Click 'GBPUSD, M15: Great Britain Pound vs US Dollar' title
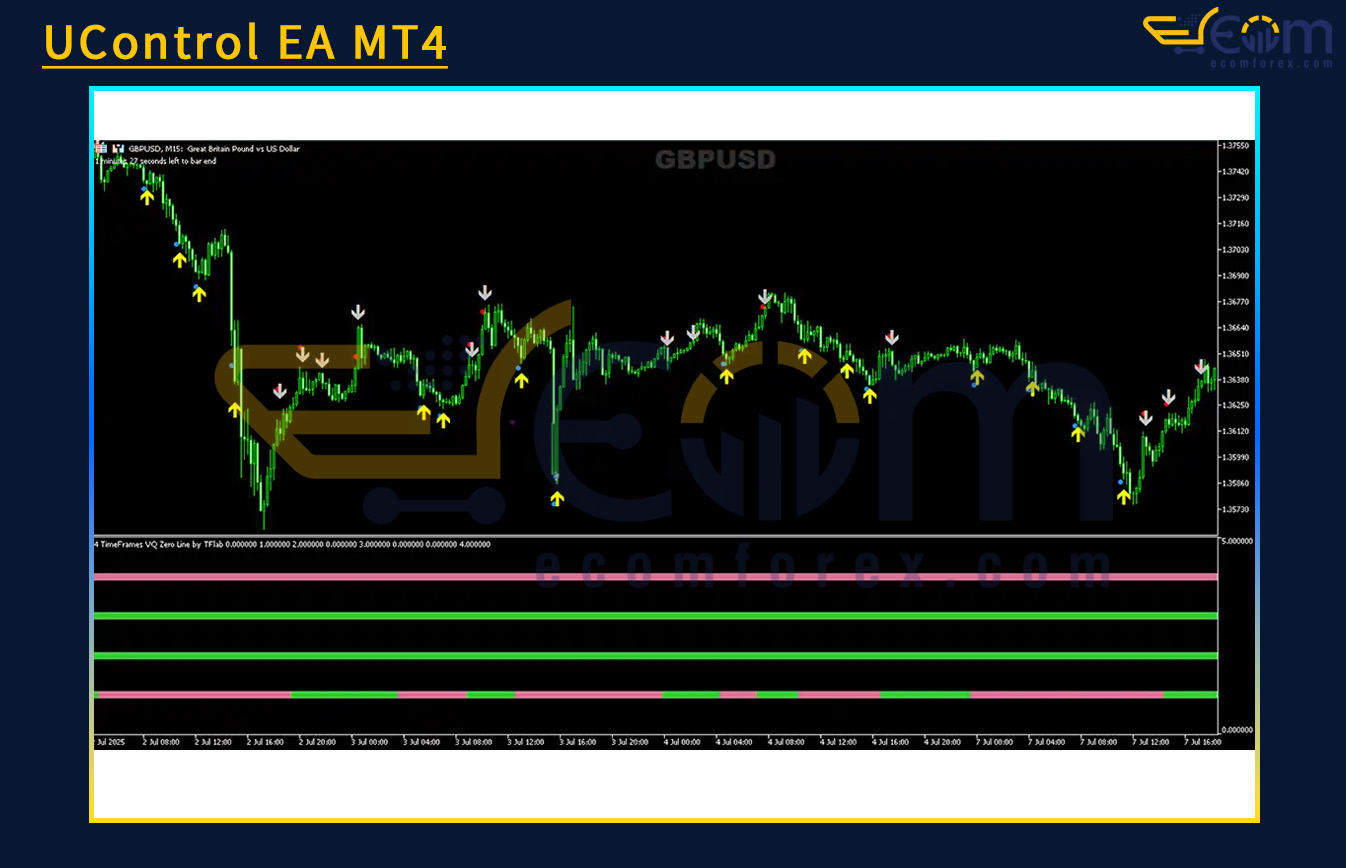The height and width of the screenshot is (868, 1346). tap(214, 148)
